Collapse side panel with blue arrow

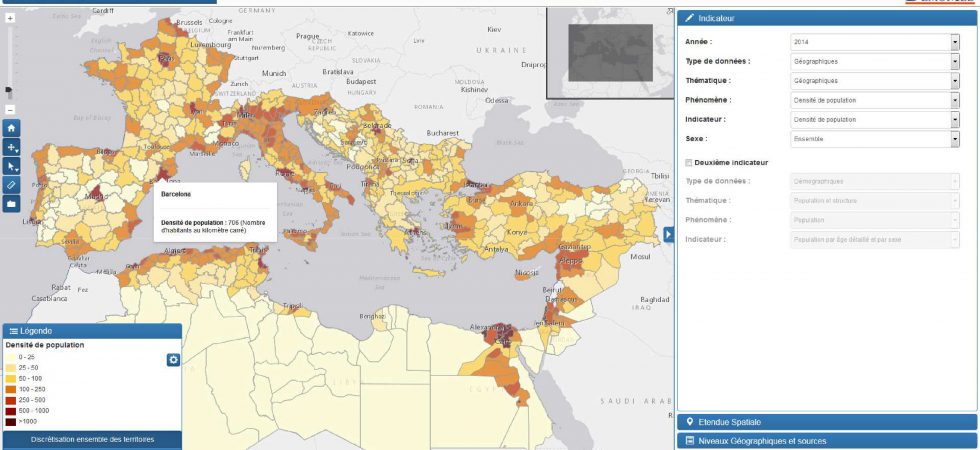pyautogui.click(x=668, y=234)
